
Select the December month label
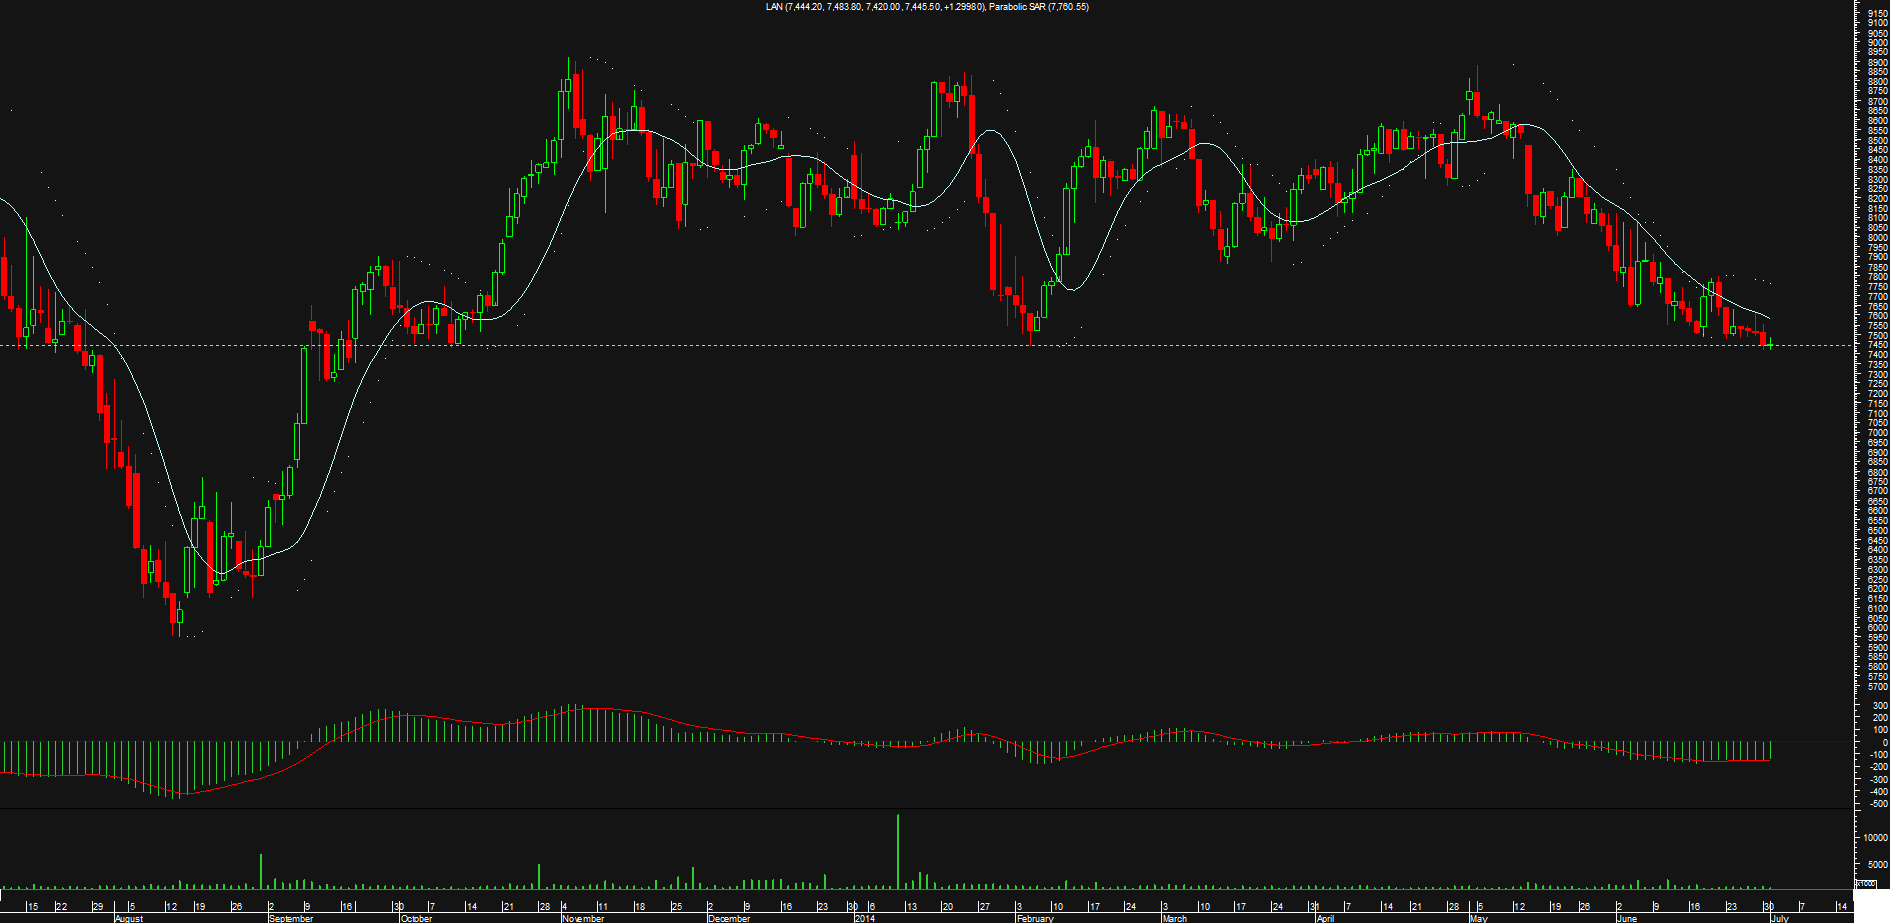pos(728,918)
